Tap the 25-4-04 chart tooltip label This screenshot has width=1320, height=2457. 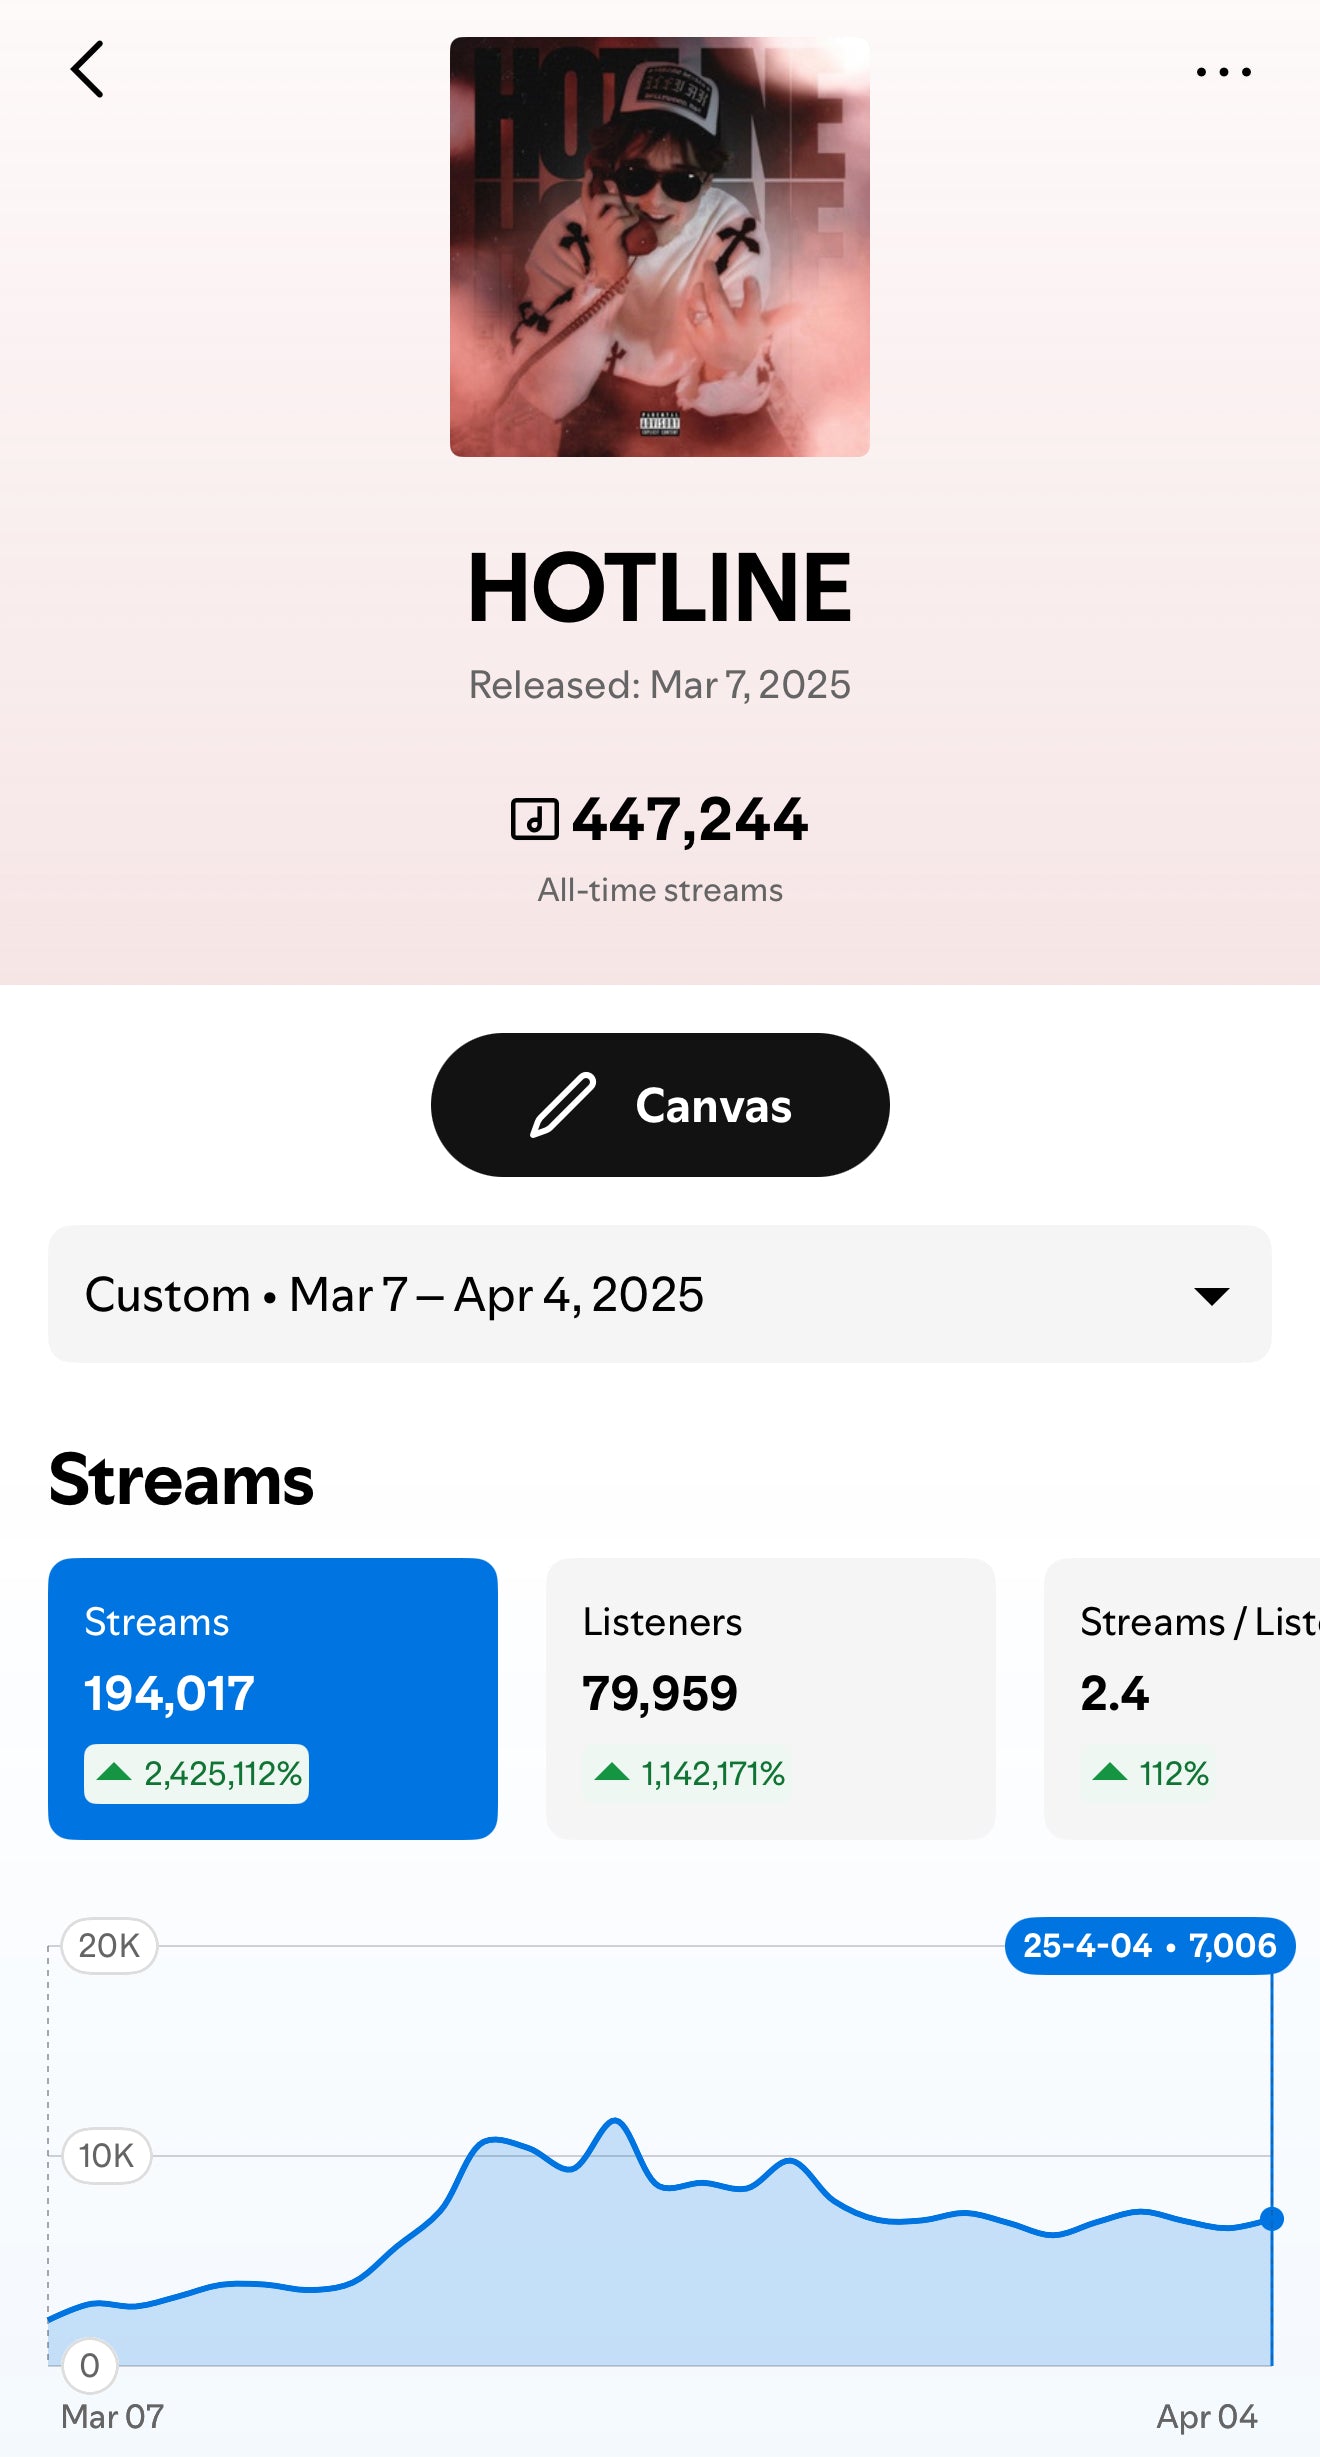[1150, 1945]
